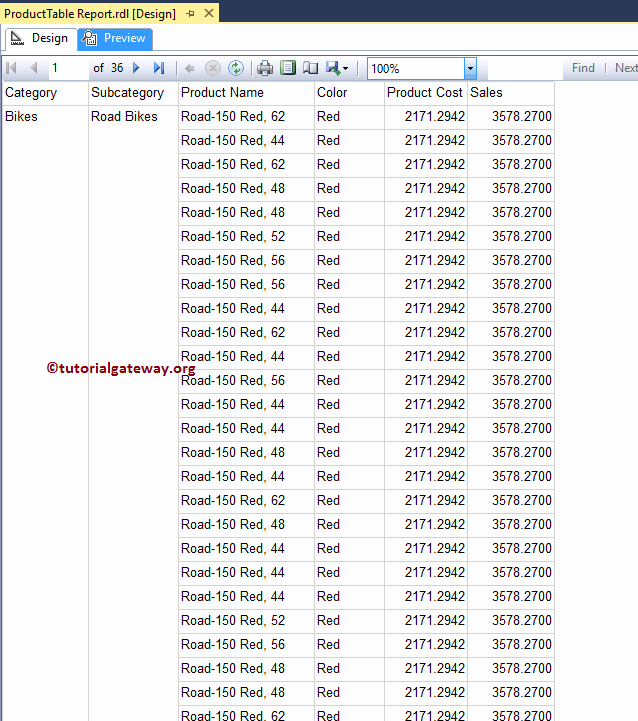Click the page count '36' text

[x=117, y=68]
